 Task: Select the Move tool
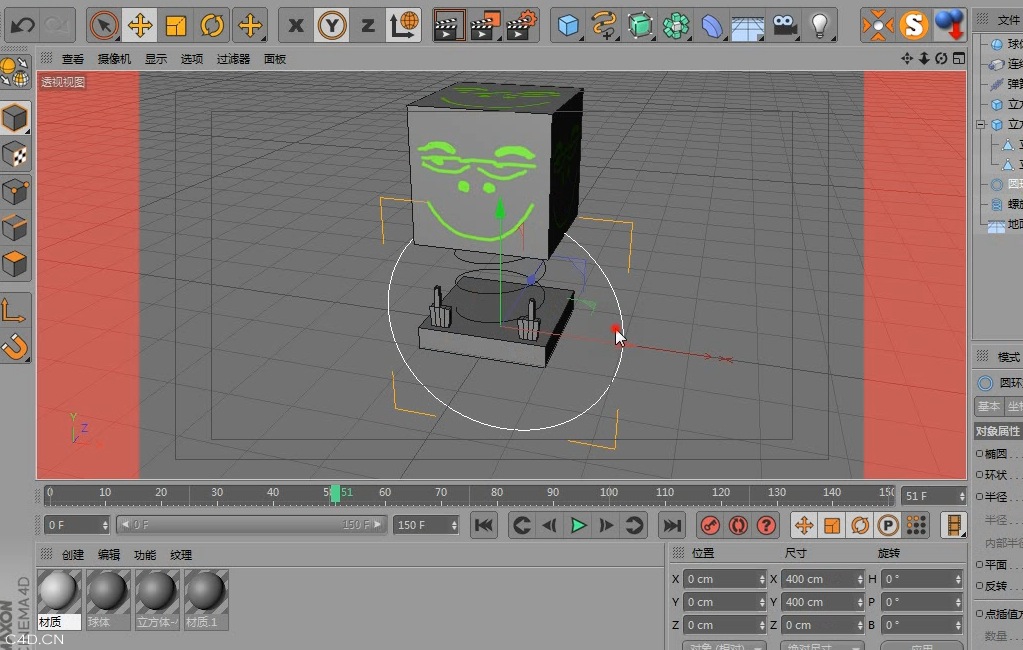[x=139, y=22]
